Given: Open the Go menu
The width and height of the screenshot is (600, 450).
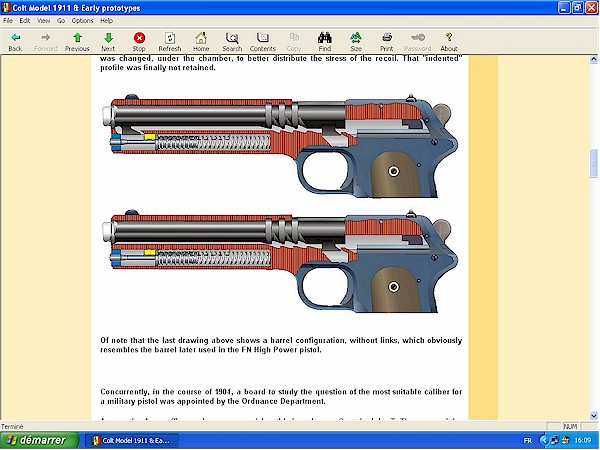Looking at the screenshot, I should pyautogui.click(x=61, y=21).
